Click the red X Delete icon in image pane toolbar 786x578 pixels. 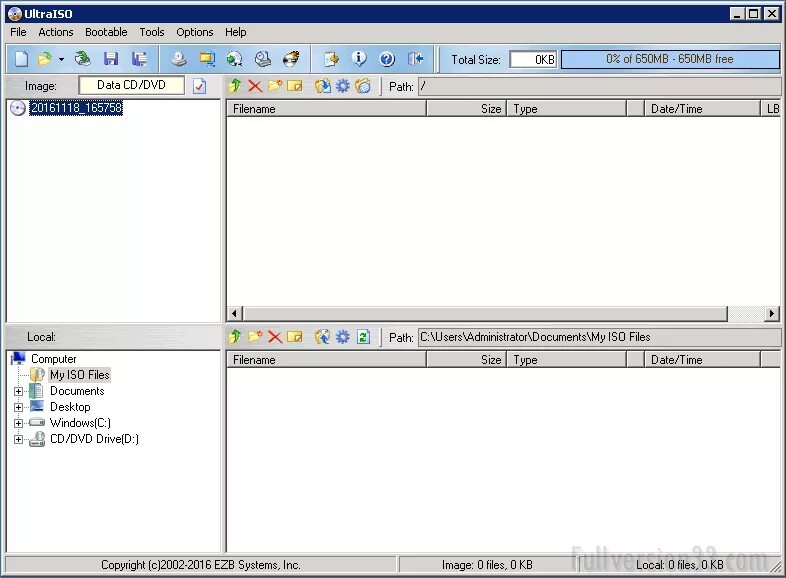pyautogui.click(x=255, y=86)
